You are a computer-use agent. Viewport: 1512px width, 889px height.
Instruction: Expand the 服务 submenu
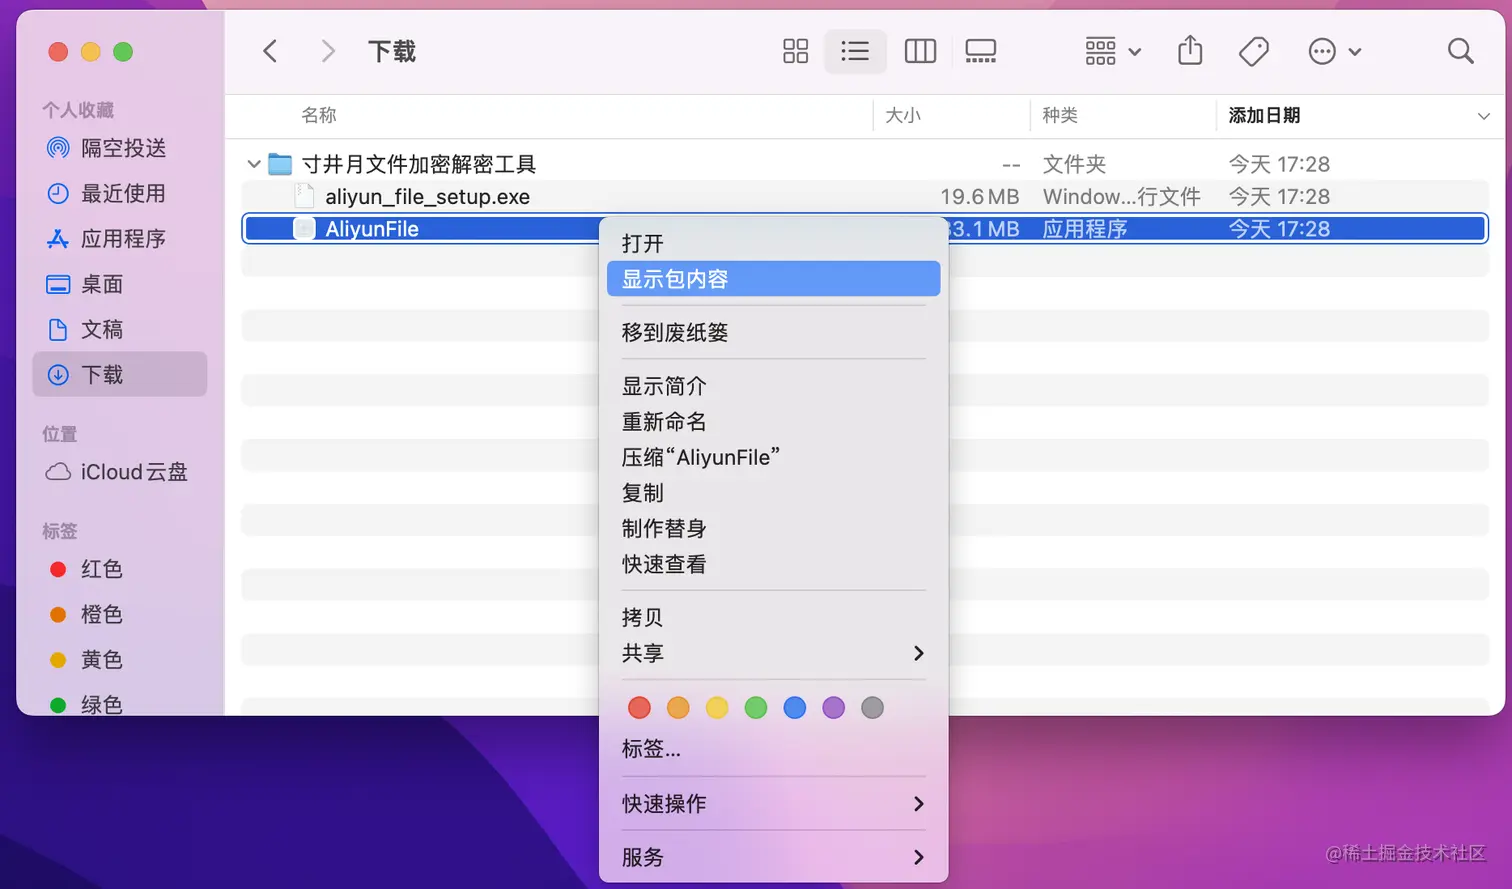773,857
